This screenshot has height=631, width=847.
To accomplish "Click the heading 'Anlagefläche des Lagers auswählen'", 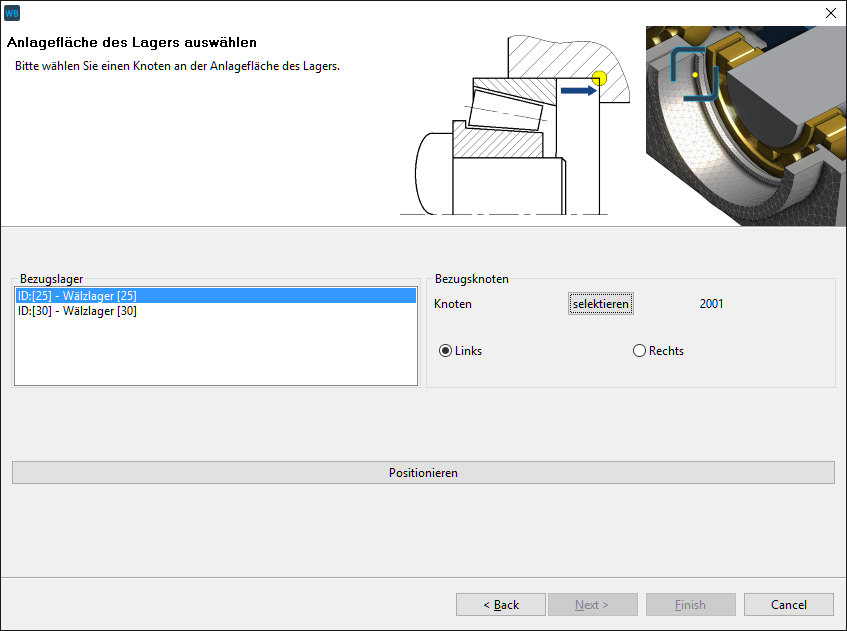I will pyautogui.click(x=132, y=43).
